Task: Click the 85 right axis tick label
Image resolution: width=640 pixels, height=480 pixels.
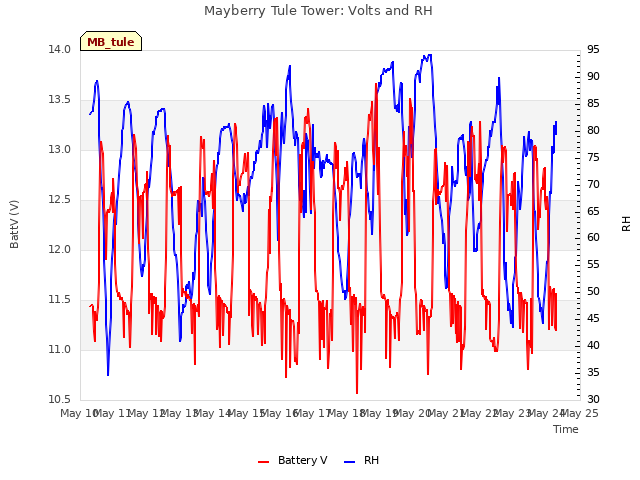Action: [593, 103]
